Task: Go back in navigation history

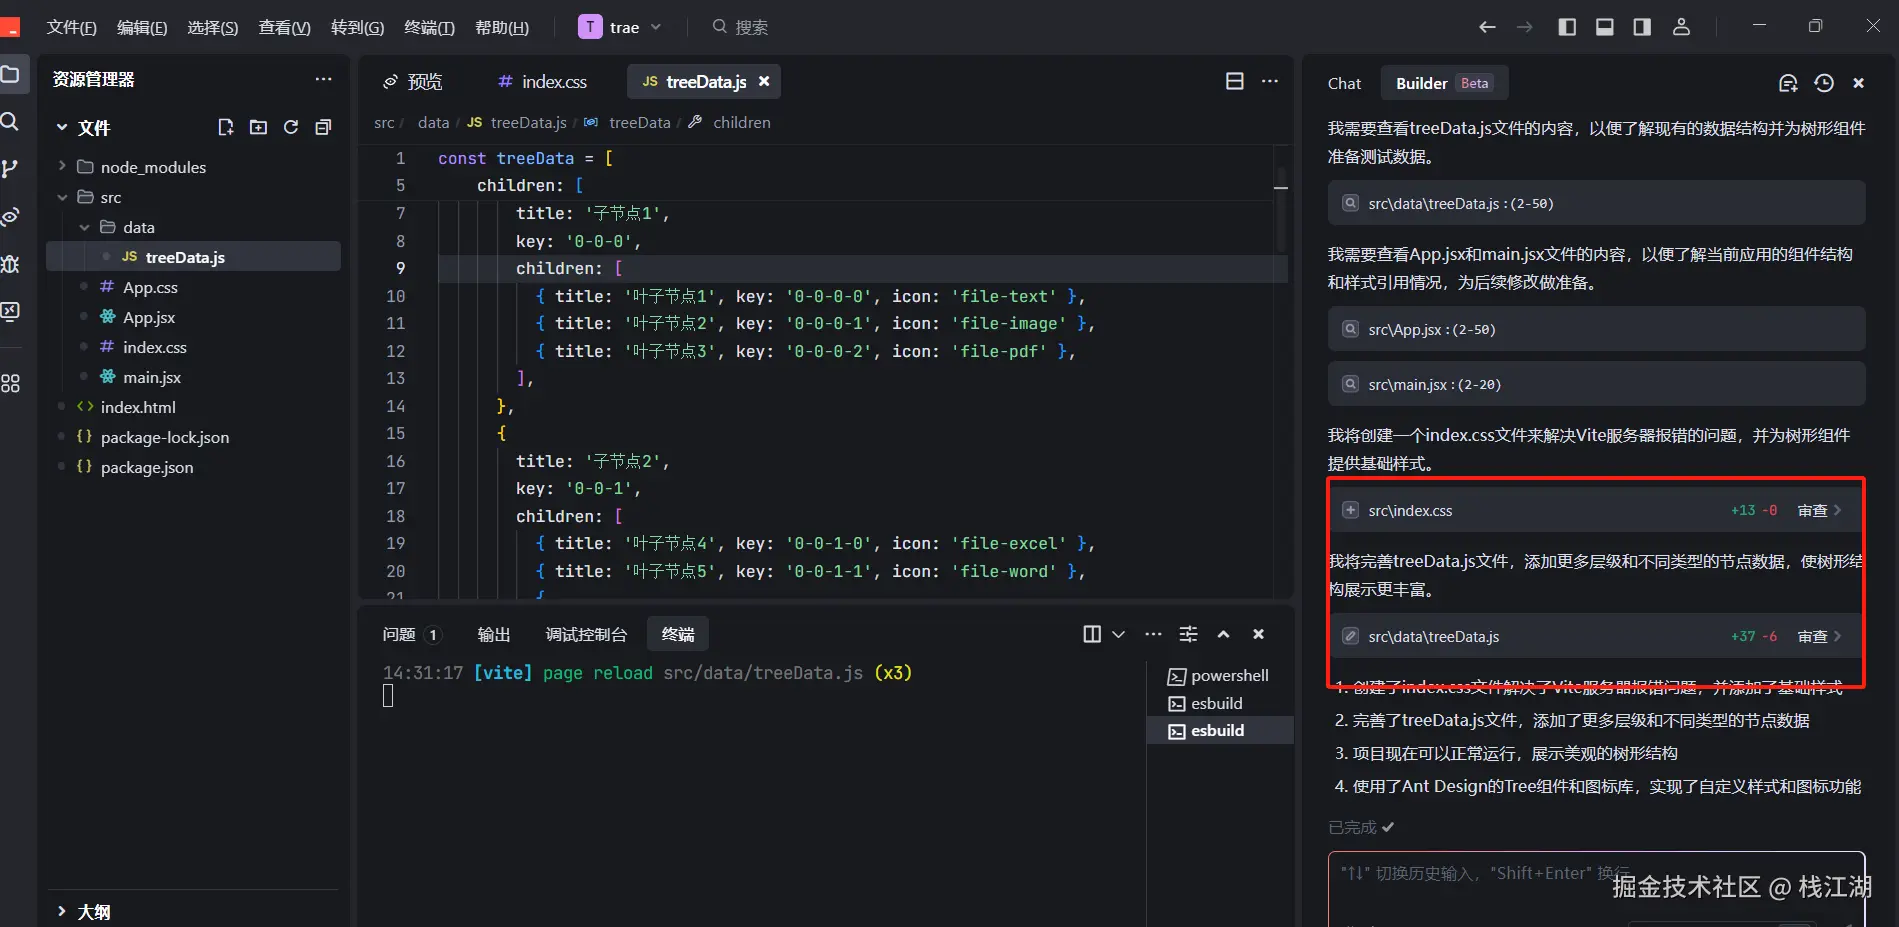Action: 1487,27
